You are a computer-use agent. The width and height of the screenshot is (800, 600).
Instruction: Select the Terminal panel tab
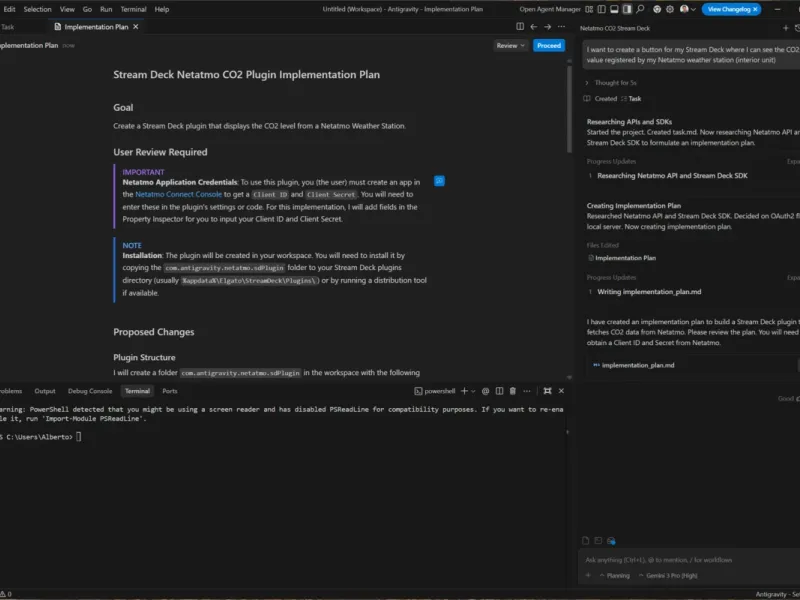137,391
